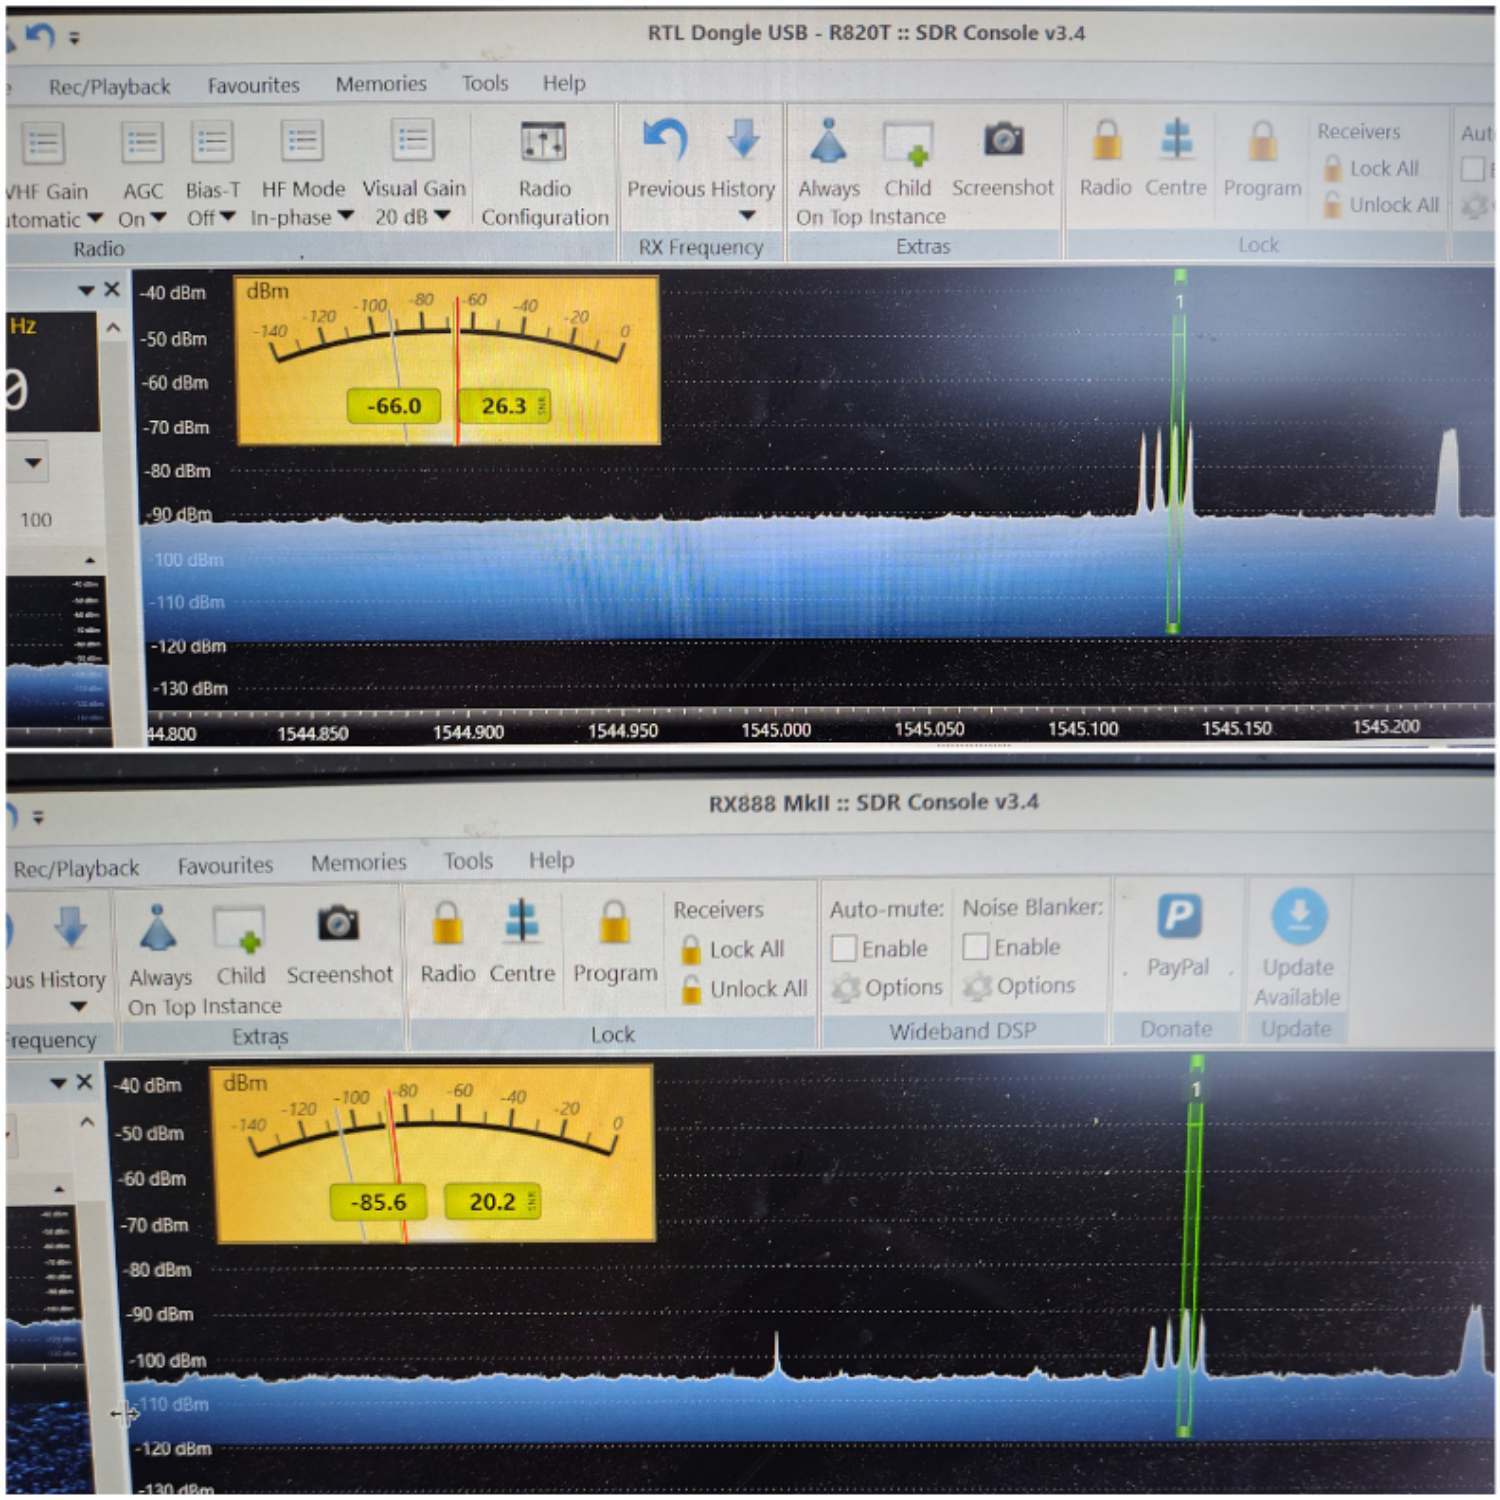This screenshot has height=1500, width=1500.
Task: Click the 1544.900 frequency label on the RTL Dongle scale
Action: (x=468, y=732)
